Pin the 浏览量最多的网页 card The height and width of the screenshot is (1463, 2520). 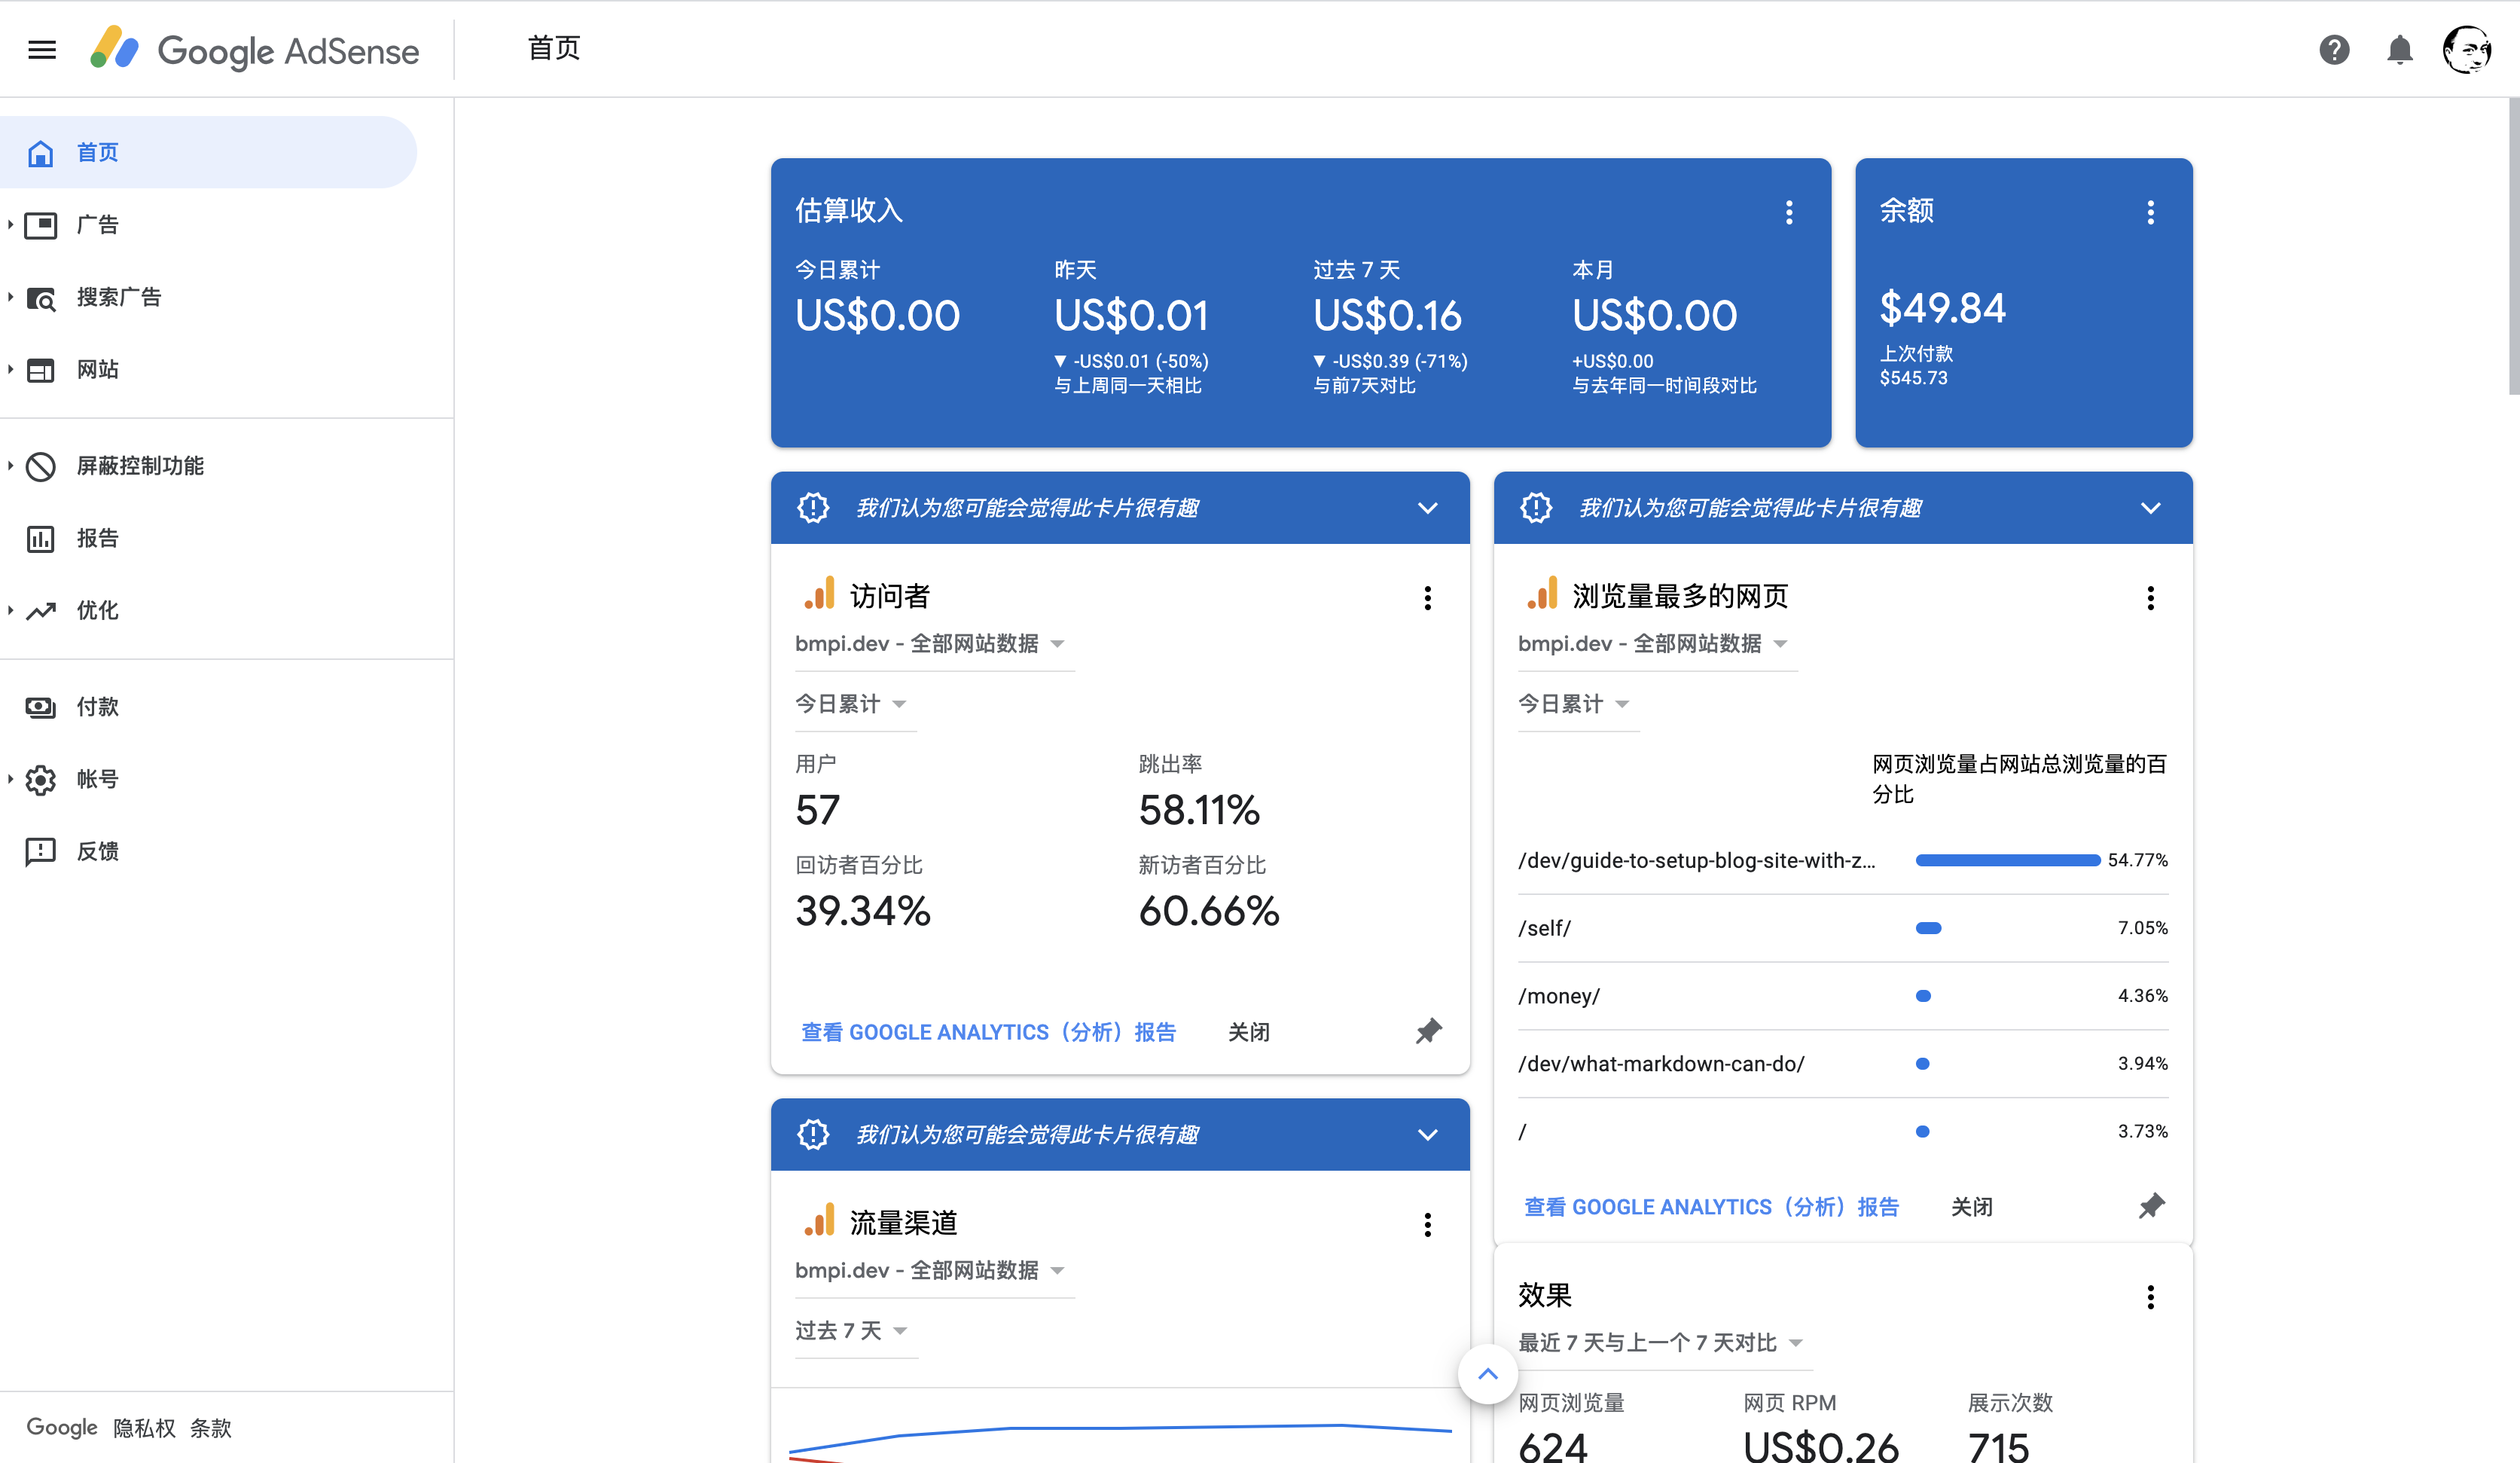coord(2151,1206)
